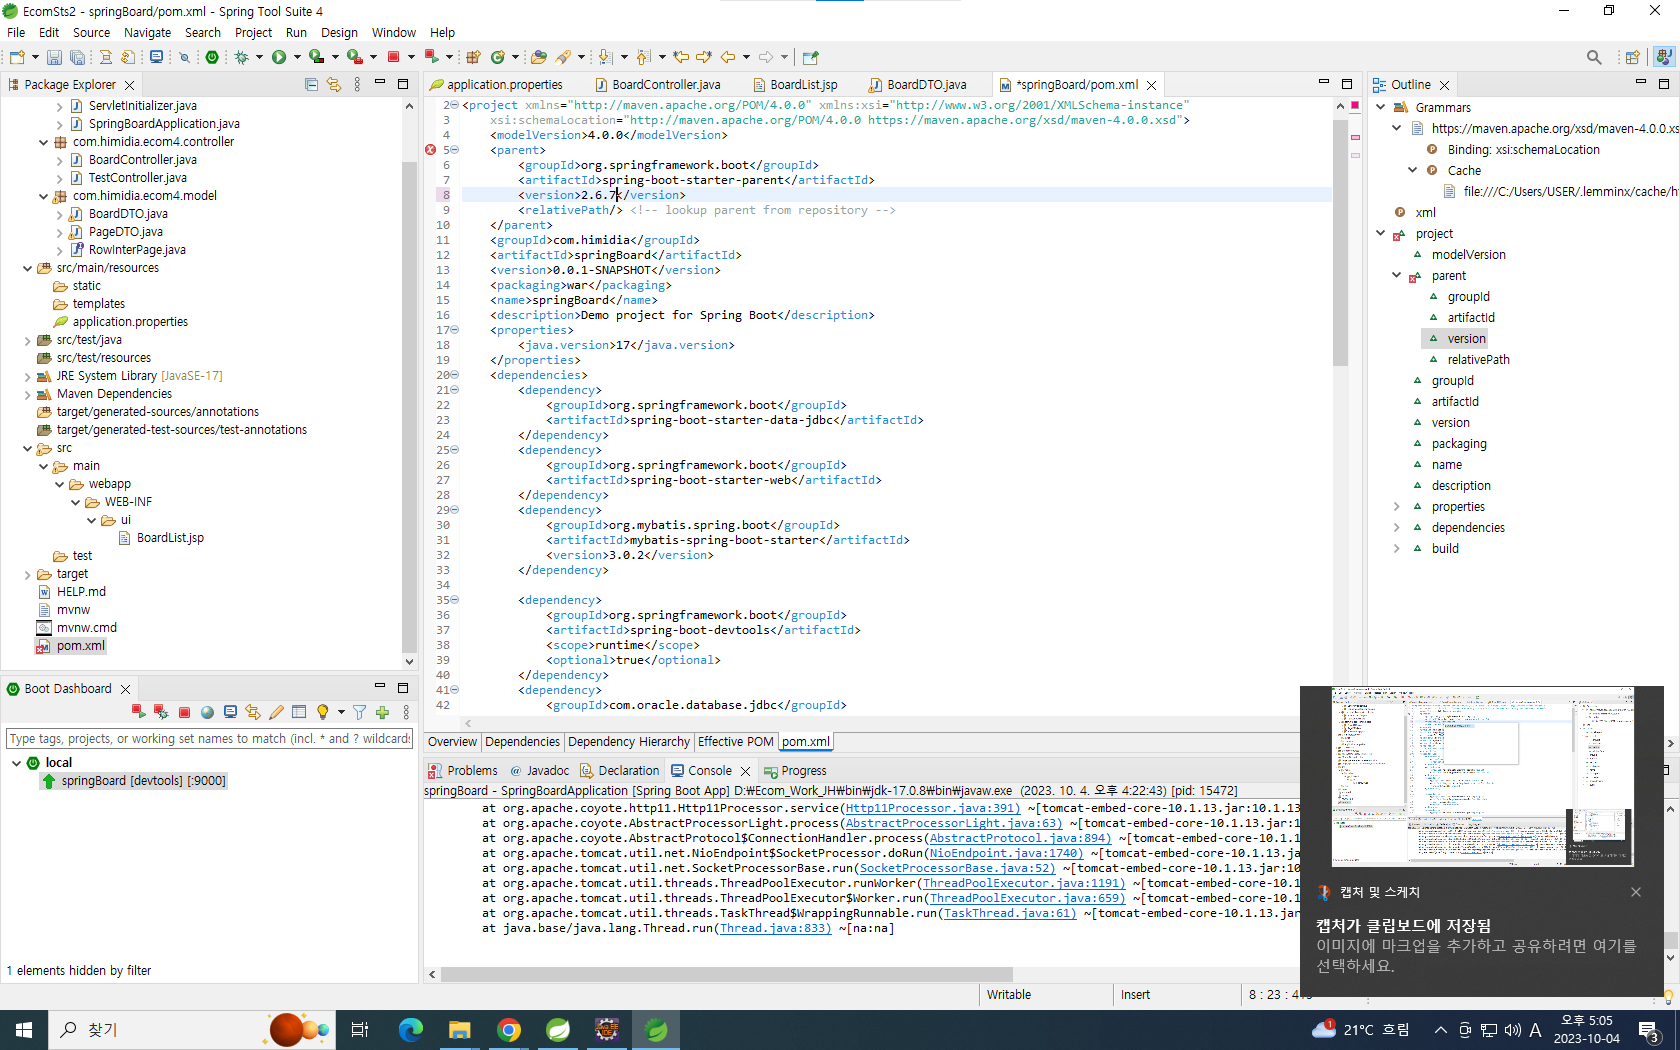Viewport: 1680px width, 1050px height.
Task: Click the console horizontal scrollbar thumb
Action: [727, 974]
